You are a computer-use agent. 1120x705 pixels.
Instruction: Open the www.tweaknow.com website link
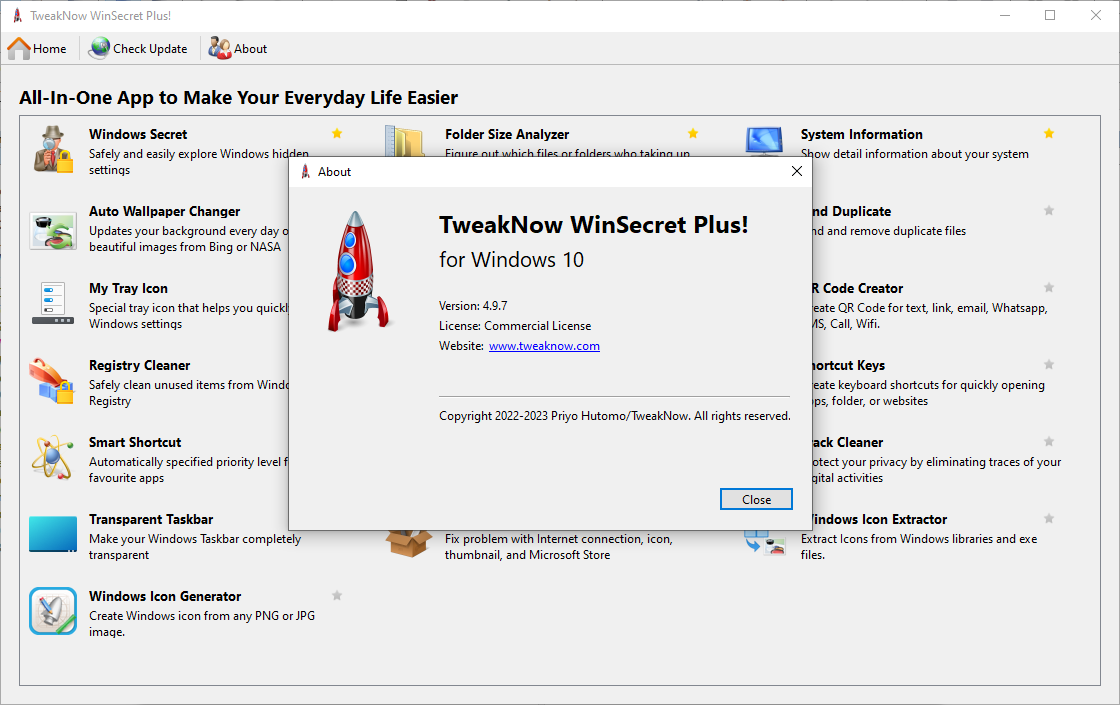pyautogui.click(x=544, y=346)
